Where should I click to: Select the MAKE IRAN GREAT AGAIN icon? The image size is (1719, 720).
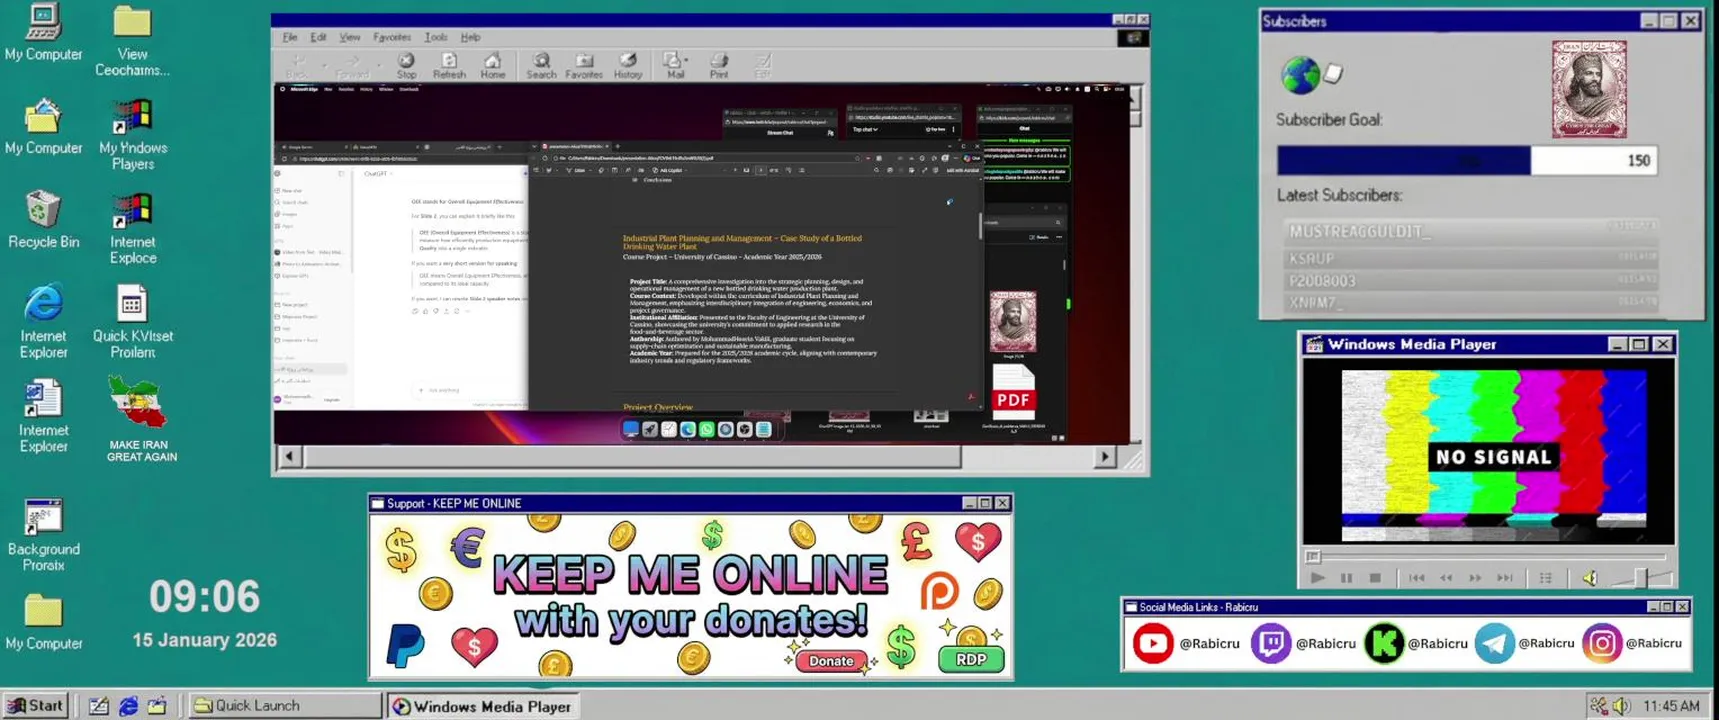point(141,419)
